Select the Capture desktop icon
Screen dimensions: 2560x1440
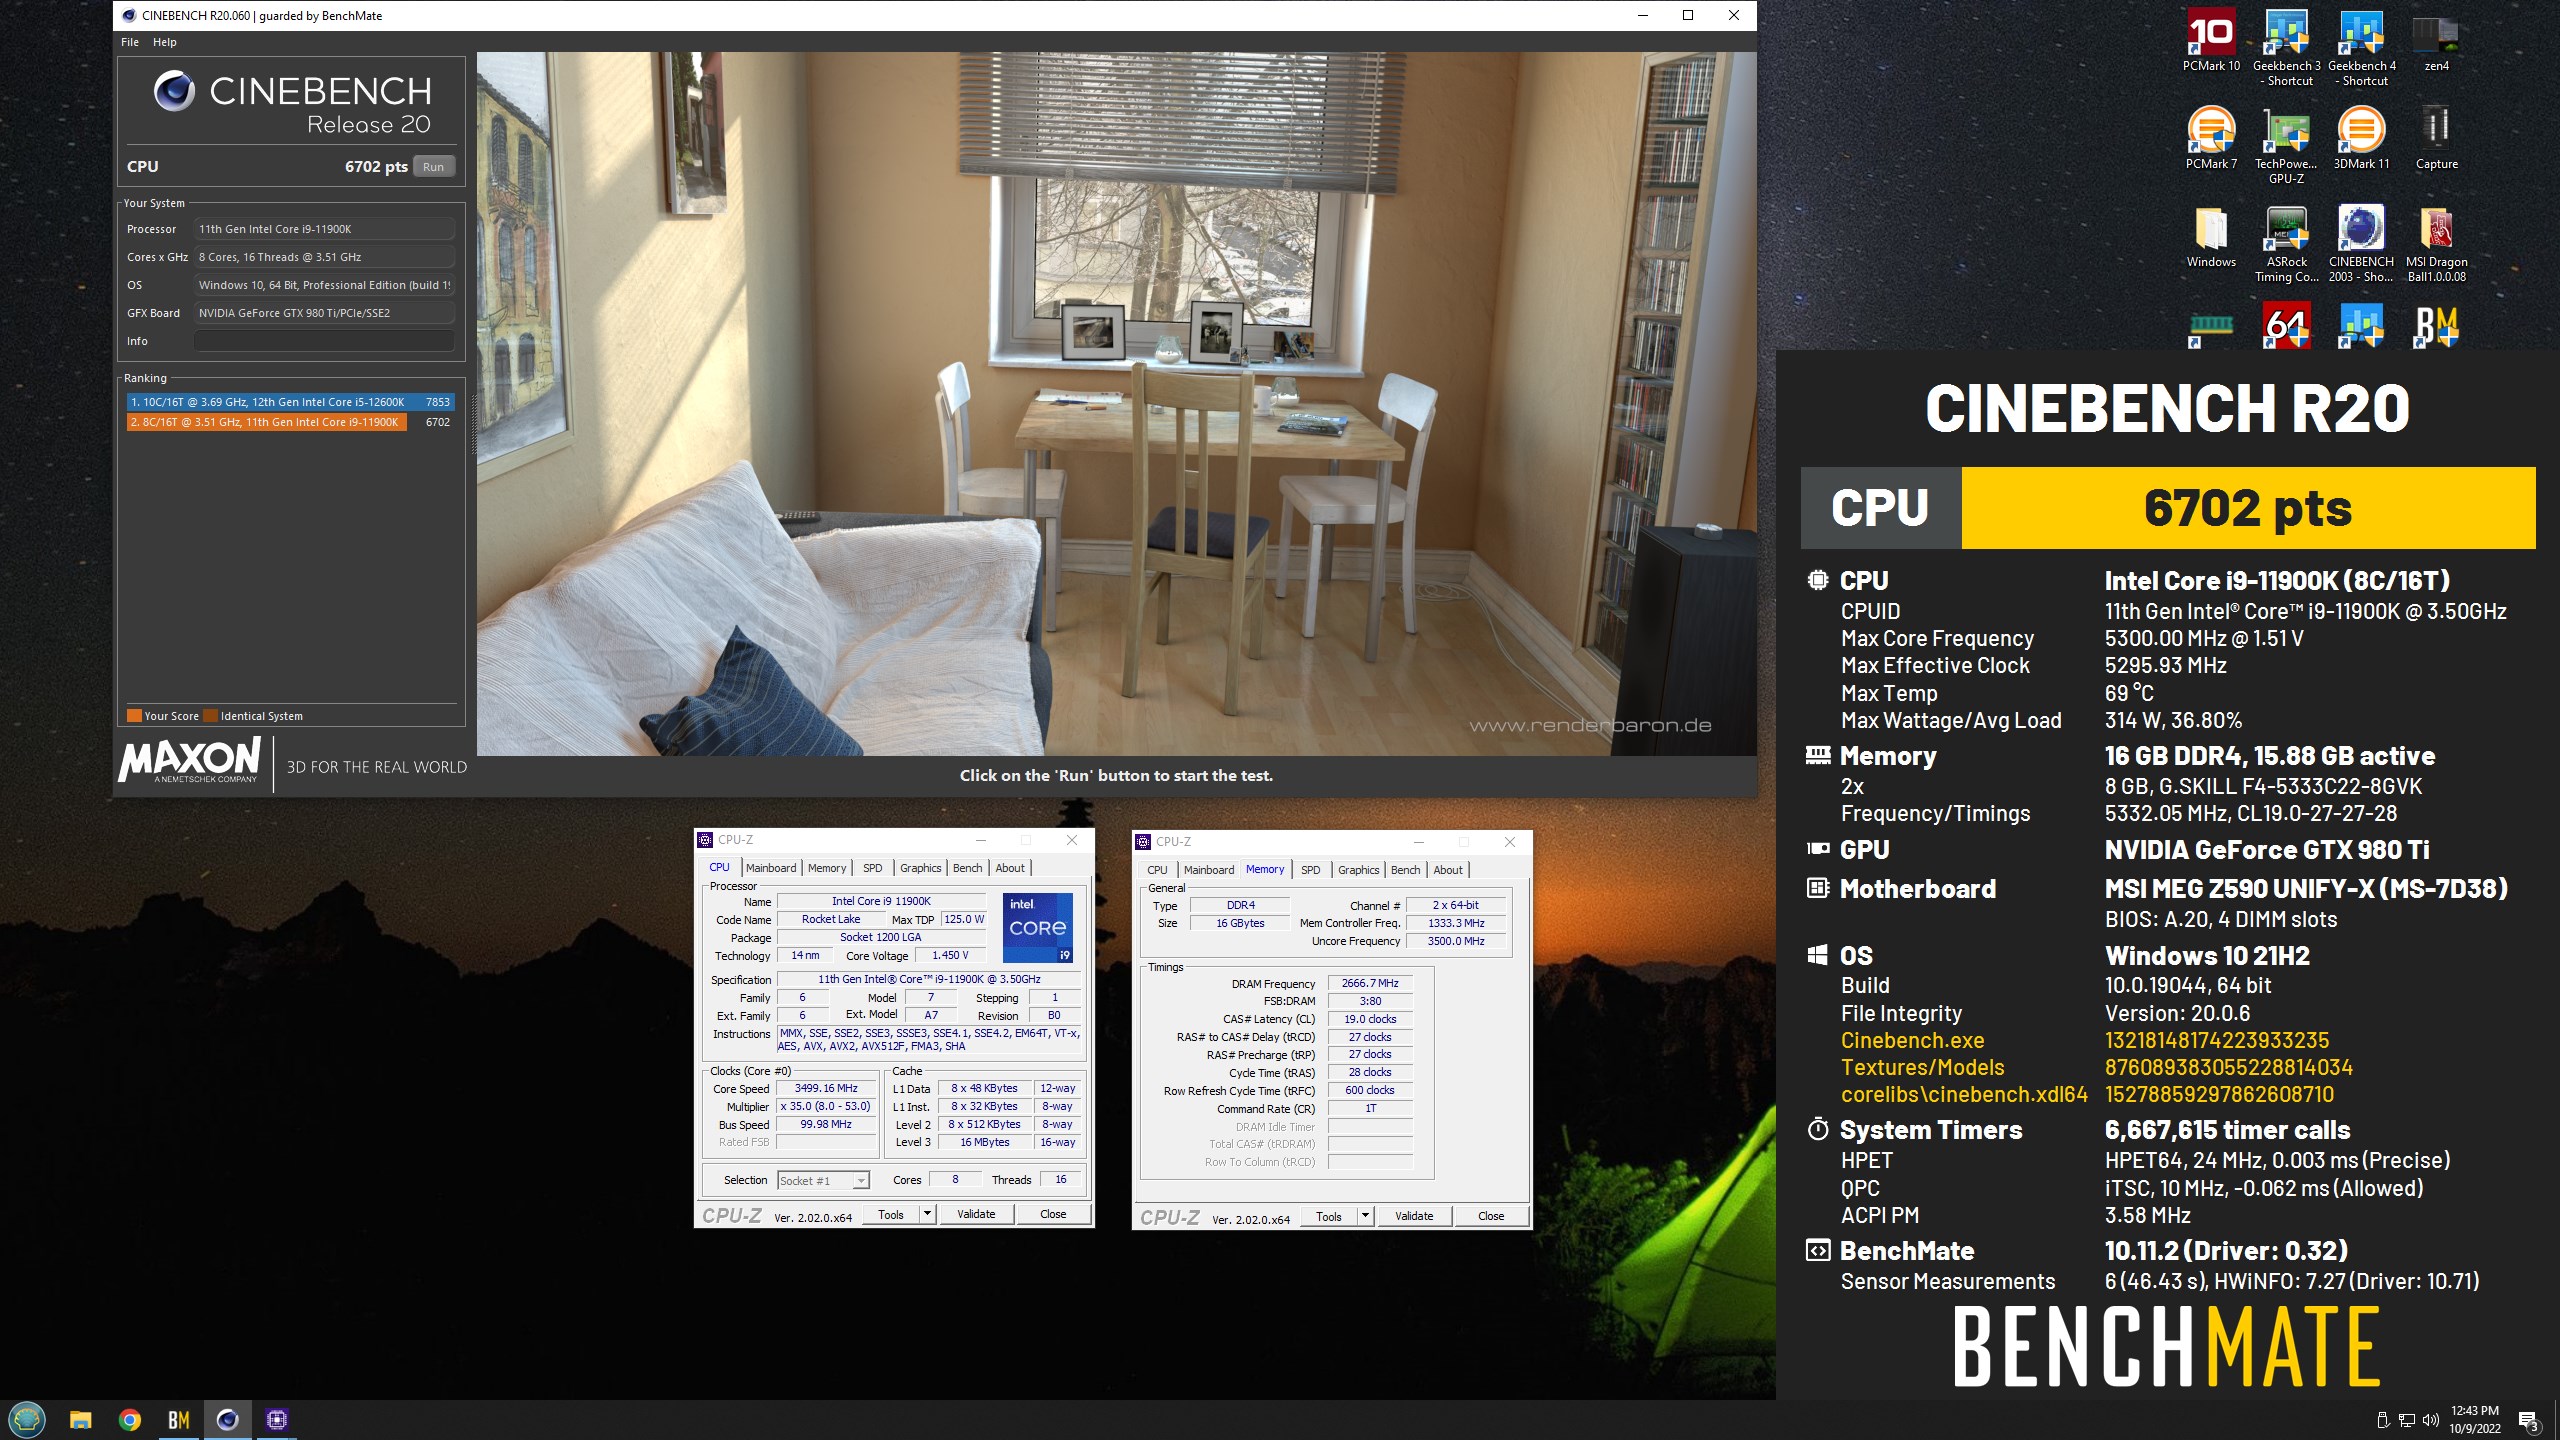(x=2436, y=139)
